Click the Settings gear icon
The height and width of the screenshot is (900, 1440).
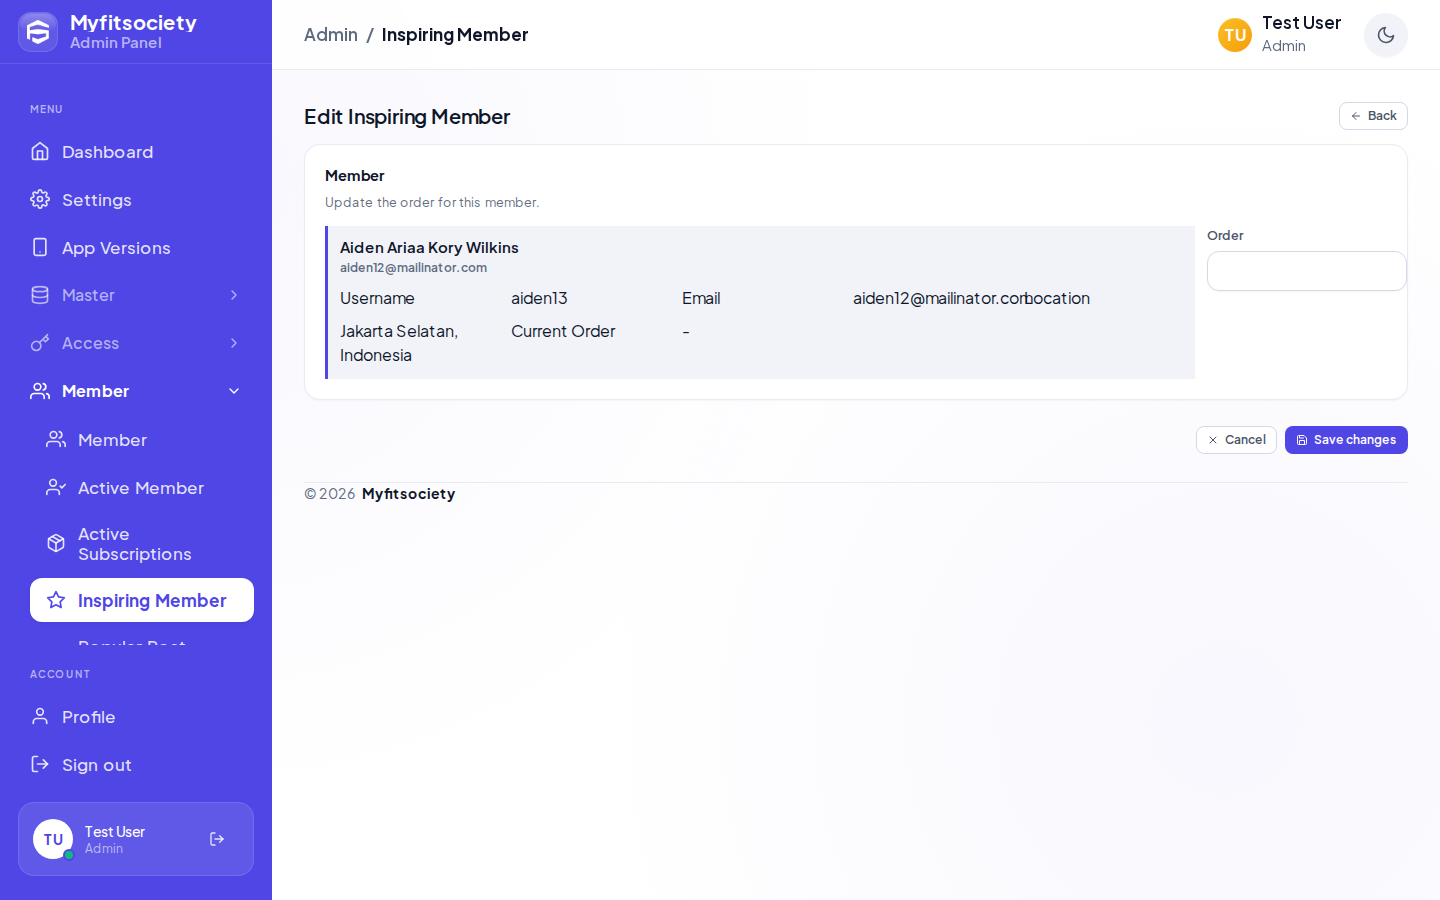point(40,199)
